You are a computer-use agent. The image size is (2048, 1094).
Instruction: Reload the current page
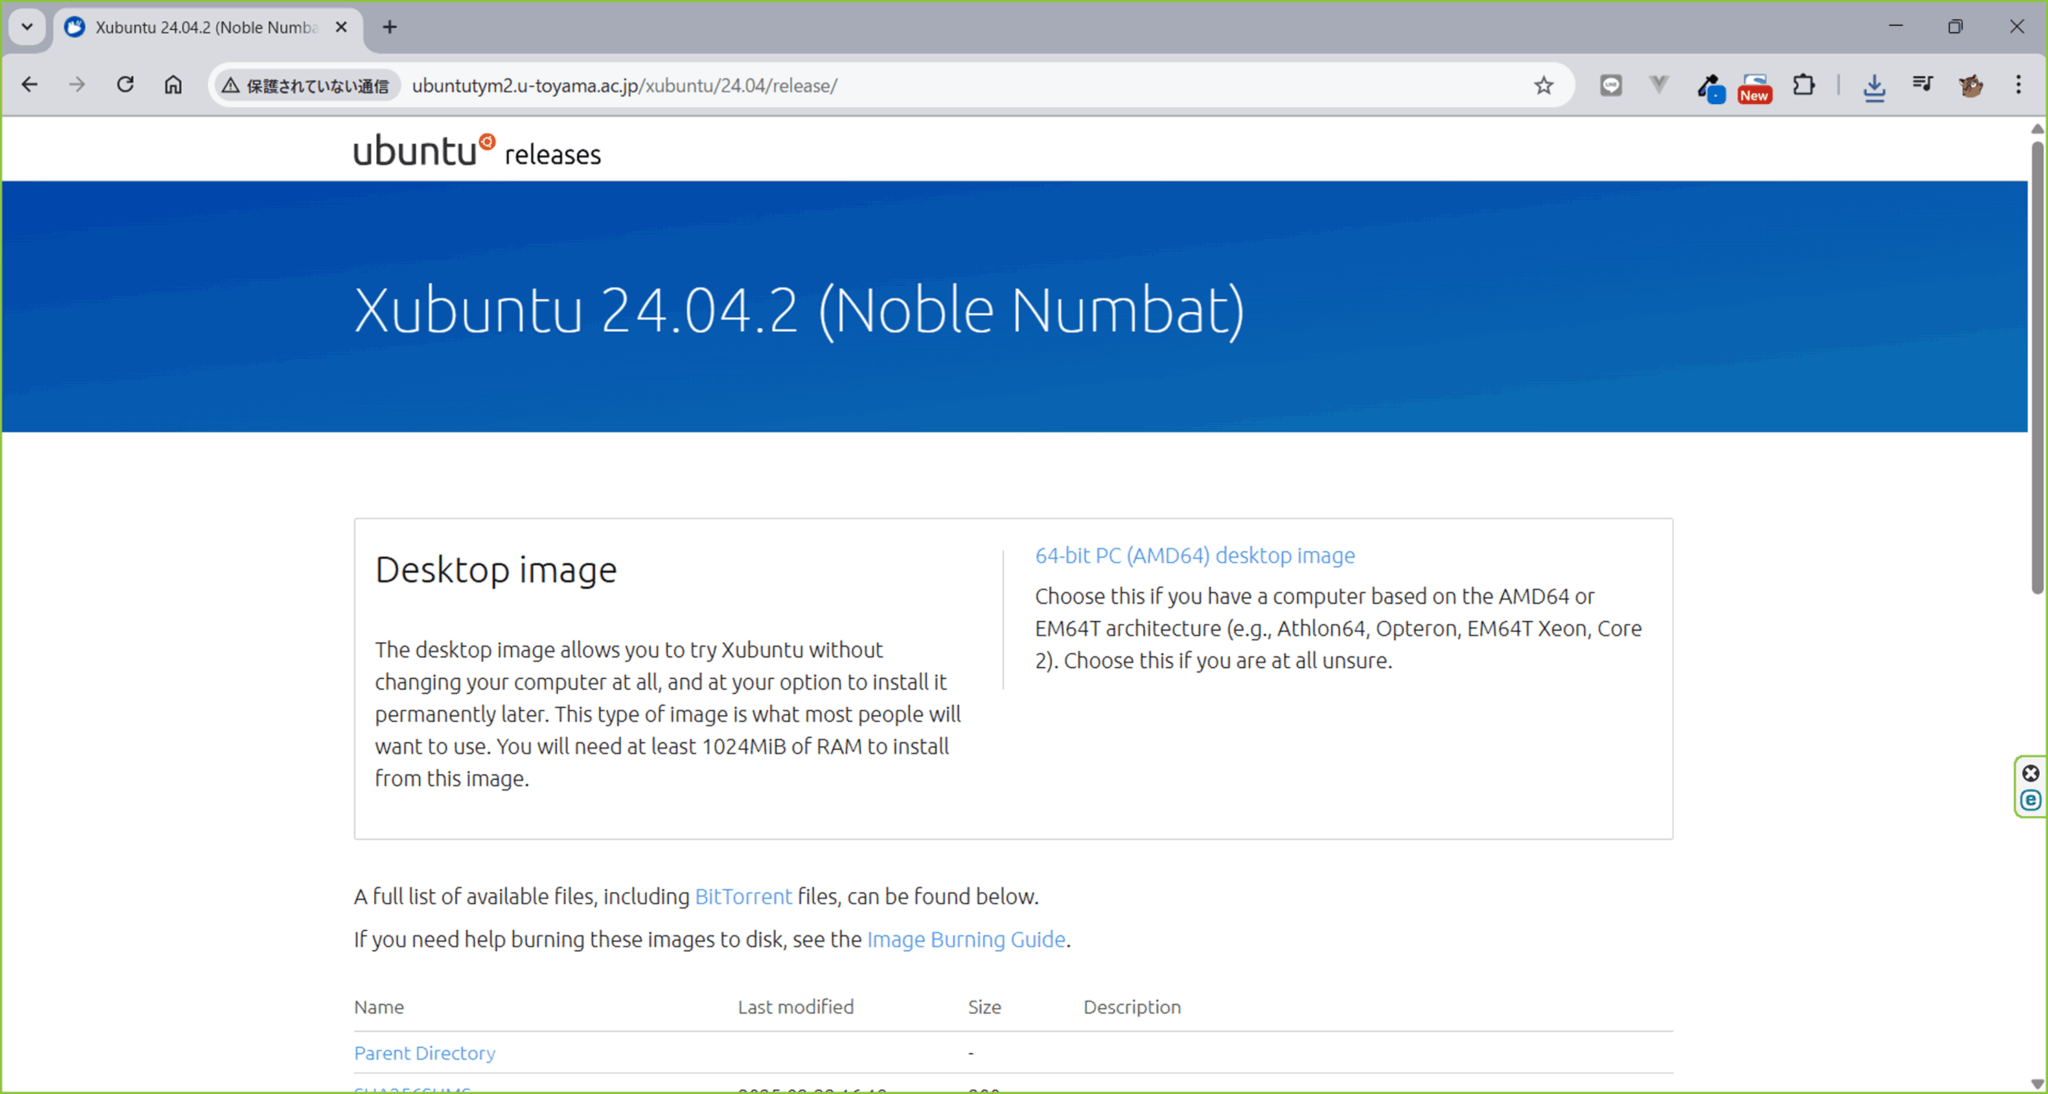[x=125, y=85]
